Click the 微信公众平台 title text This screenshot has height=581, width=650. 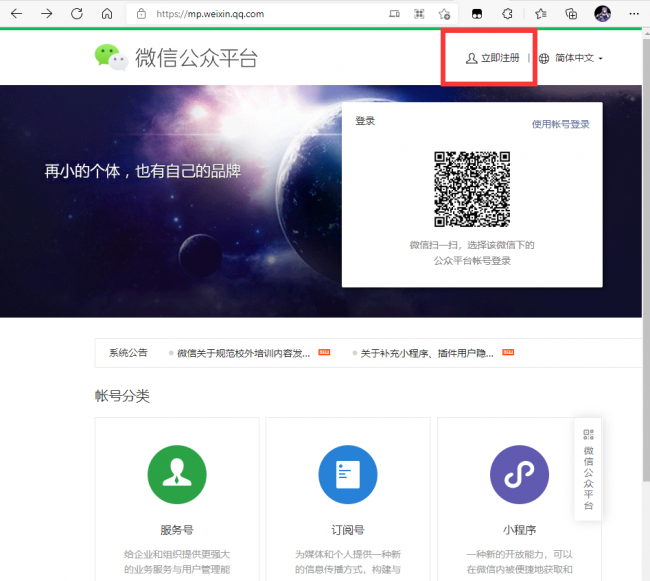196,58
